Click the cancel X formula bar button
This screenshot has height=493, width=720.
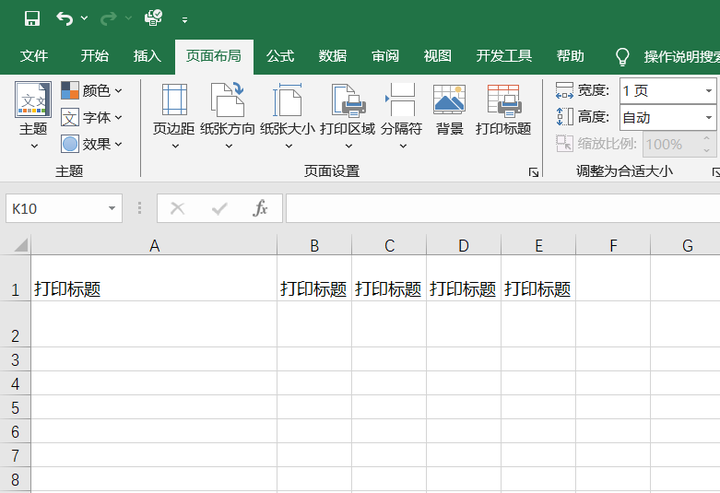[x=177, y=209]
